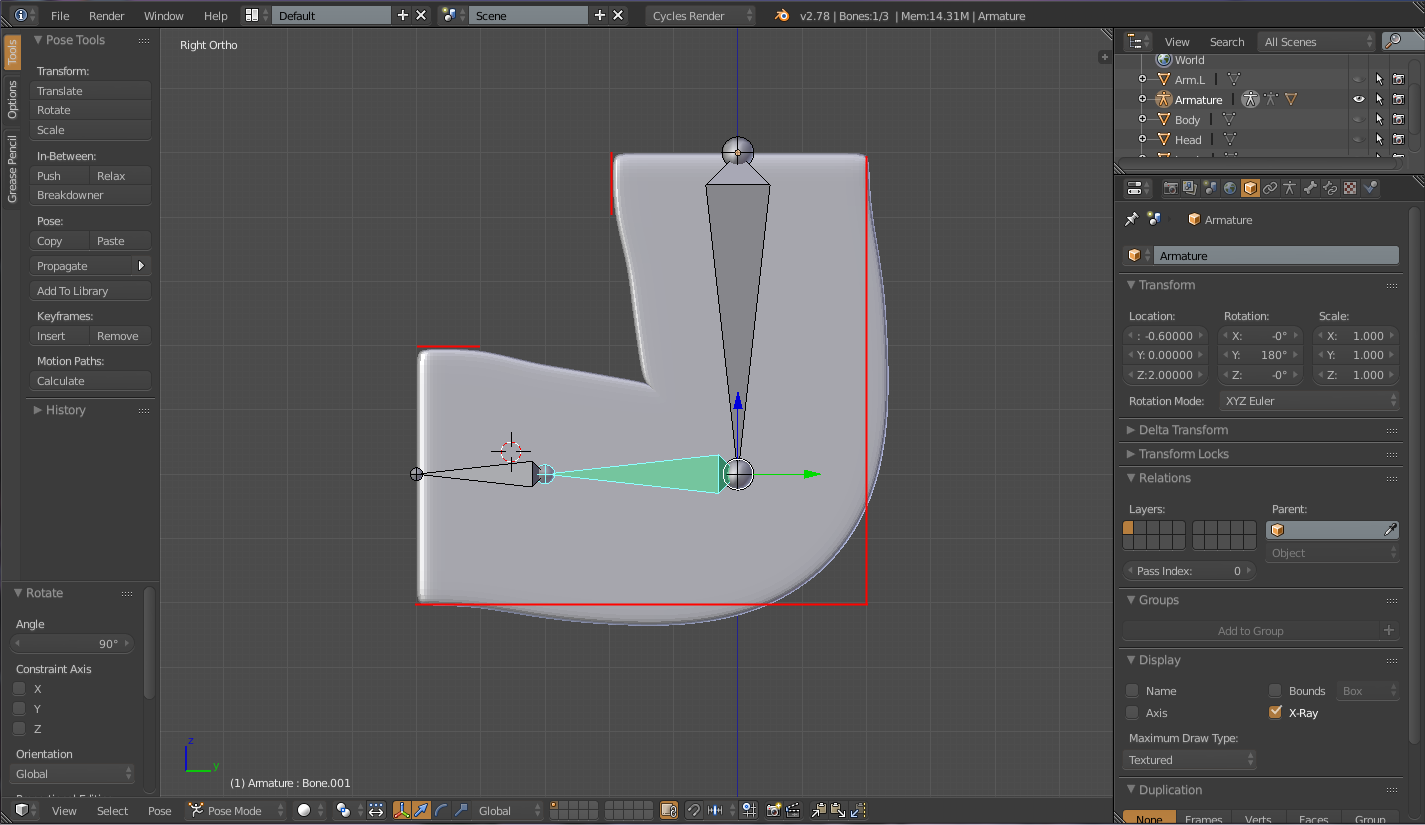This screenshot has height=825, width=1425.
Task: Open the properties editor type selector
Action: click(x=1137, y=188)
